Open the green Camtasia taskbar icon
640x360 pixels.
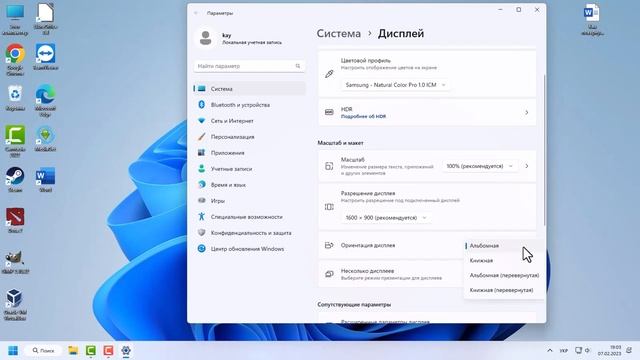click(x=91, y=351)
